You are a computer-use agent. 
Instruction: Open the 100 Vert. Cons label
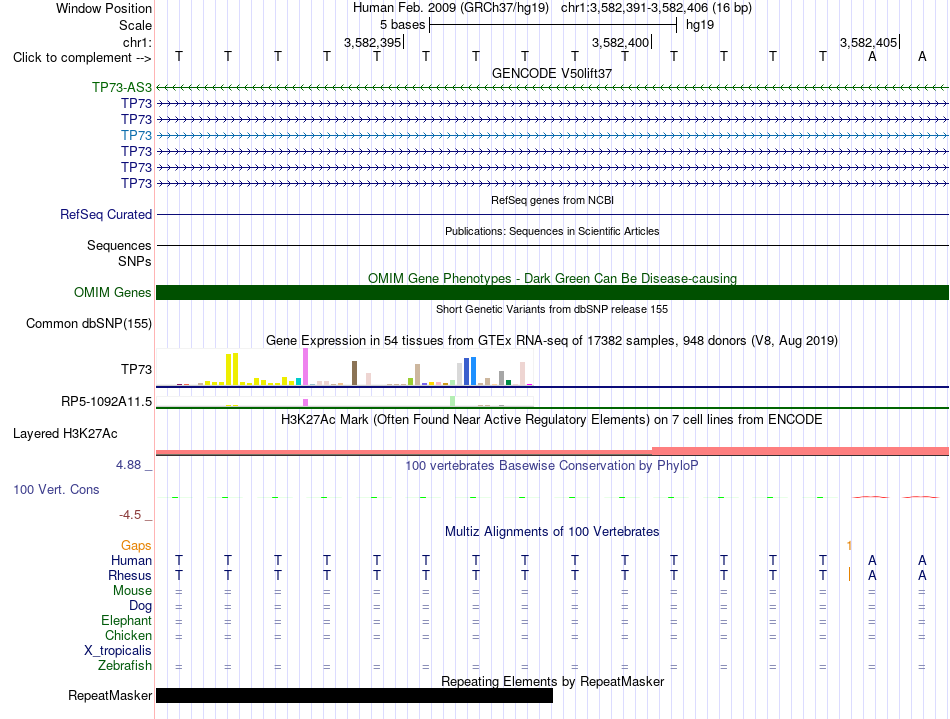56,489
